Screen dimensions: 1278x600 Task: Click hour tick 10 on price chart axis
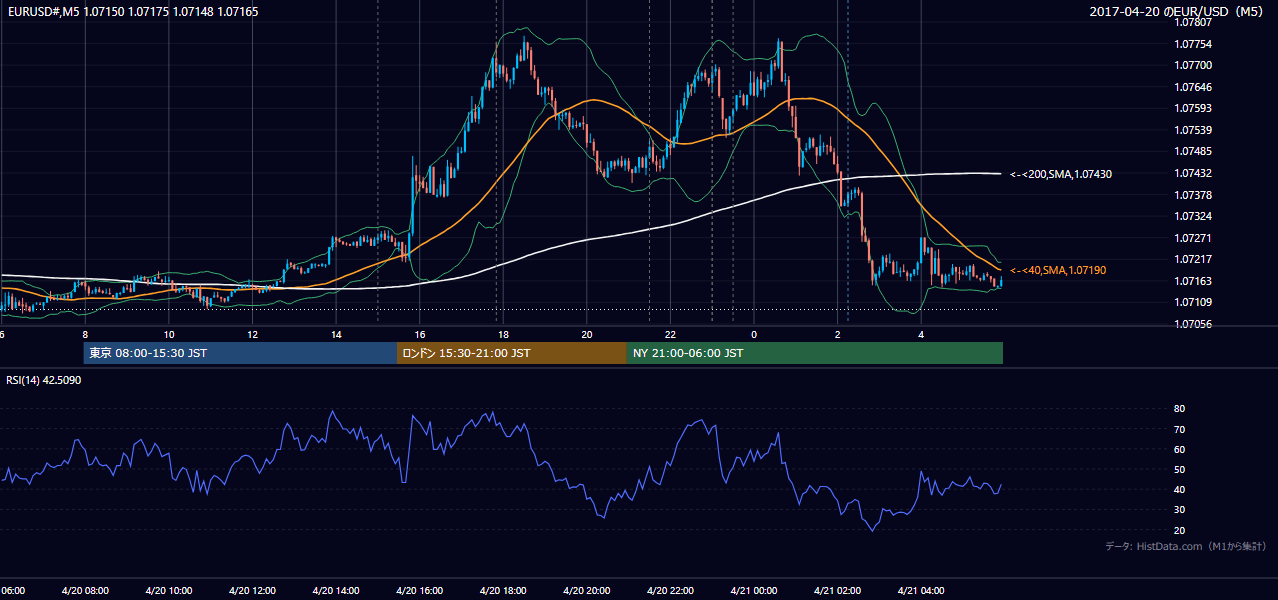[169, 334]
